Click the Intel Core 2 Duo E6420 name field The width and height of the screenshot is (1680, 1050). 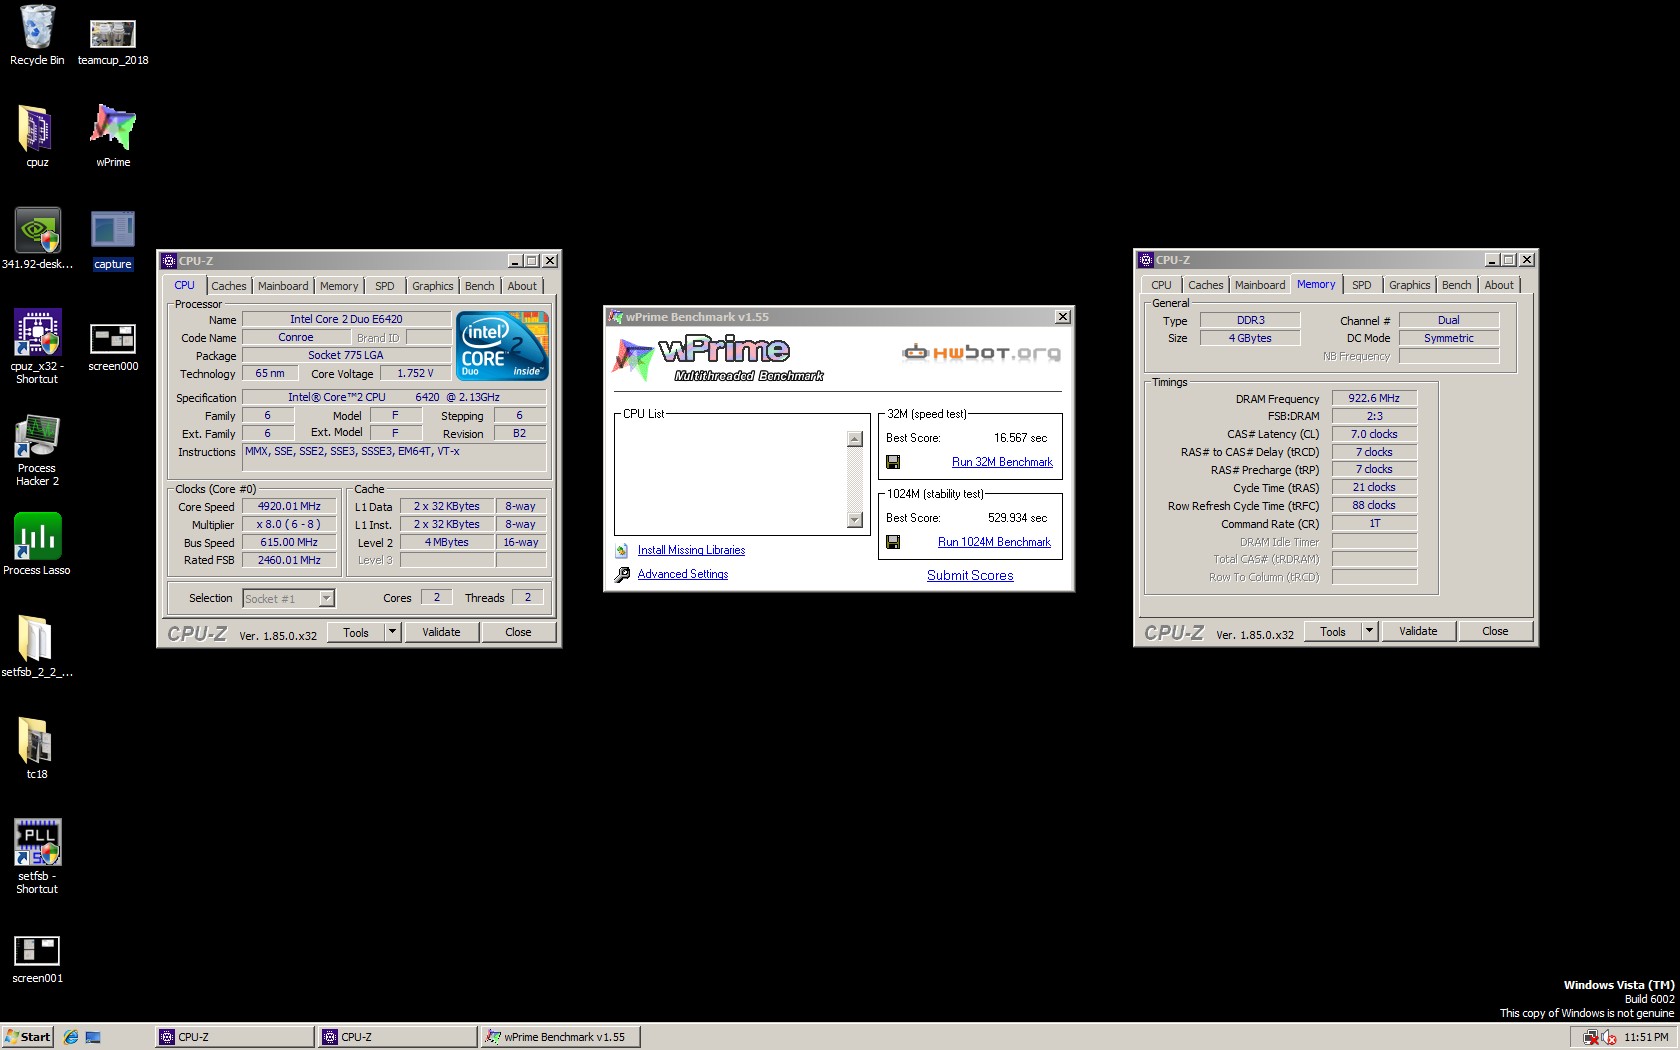(346, 319)
